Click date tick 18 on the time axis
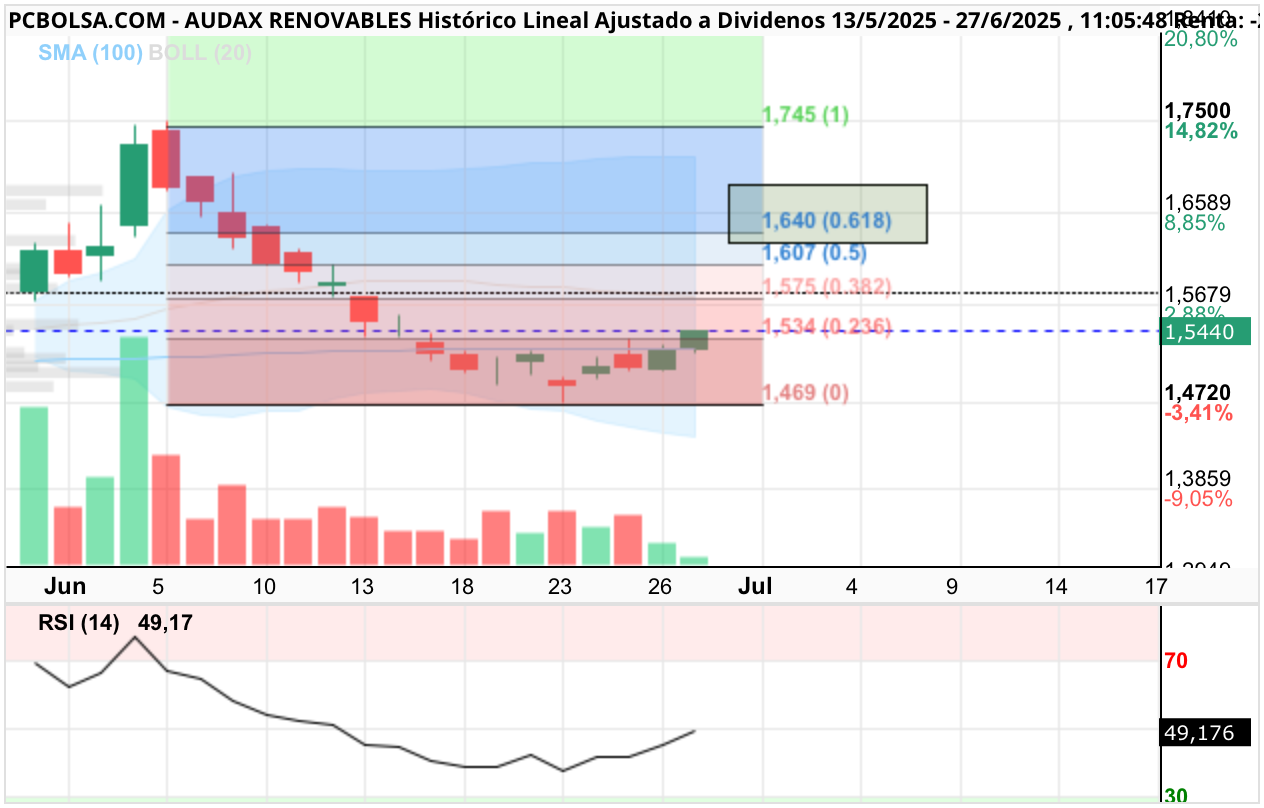The image size is (1264, 808). (462, 586)
